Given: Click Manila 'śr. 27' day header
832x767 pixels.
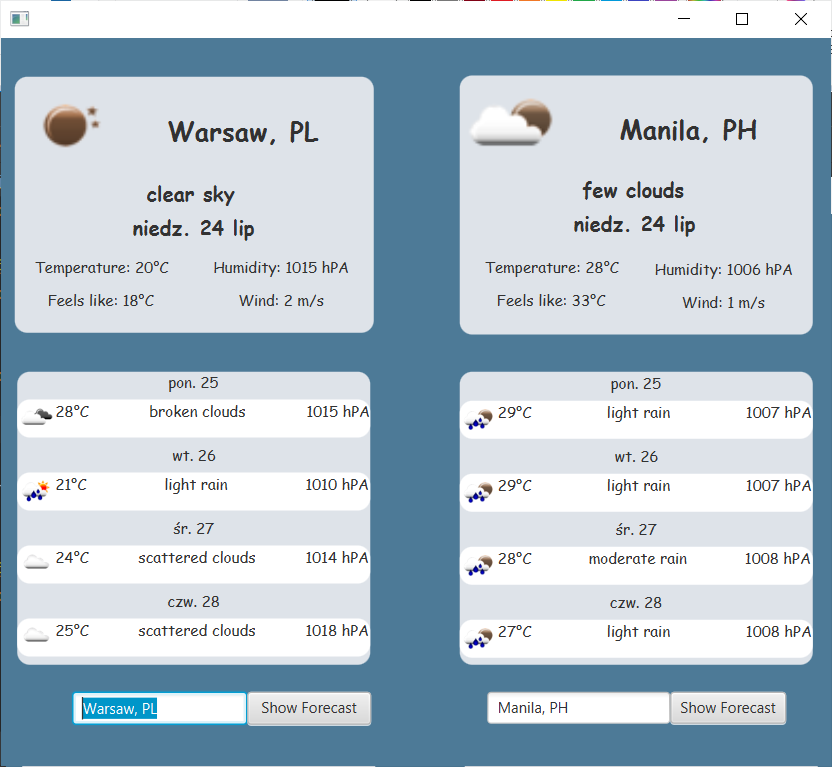Looking at the screenshot, I should point(636,529).
